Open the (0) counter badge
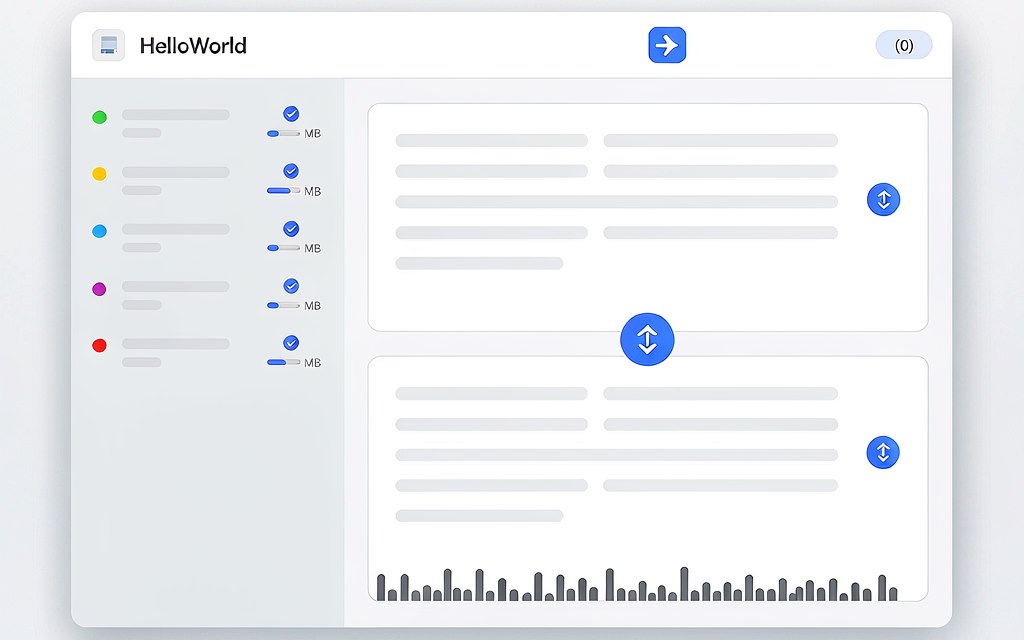 click(904, 45)
